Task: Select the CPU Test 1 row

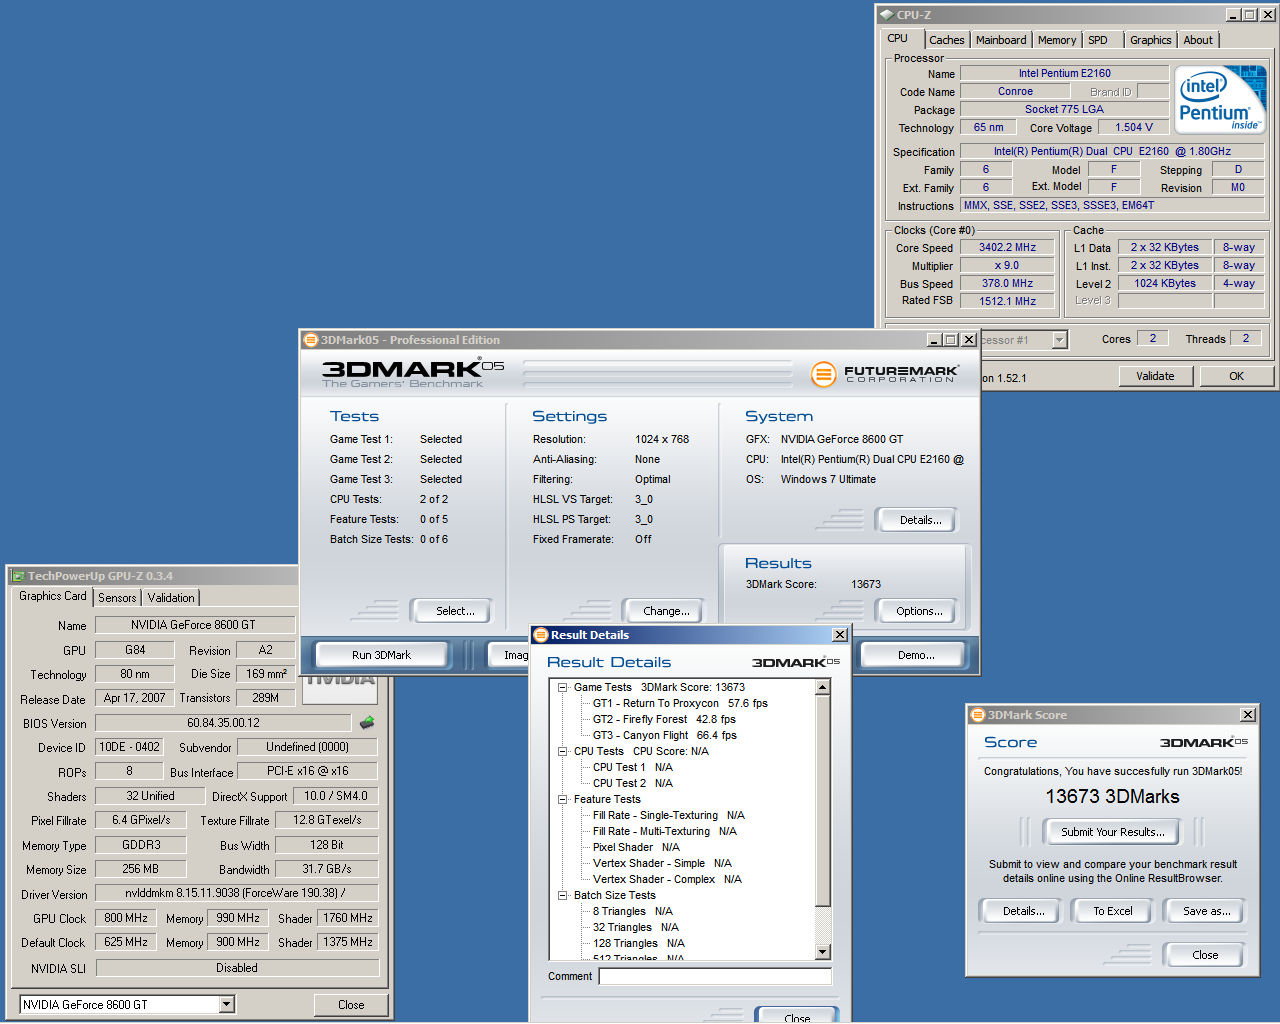Action: click(633, 767)
